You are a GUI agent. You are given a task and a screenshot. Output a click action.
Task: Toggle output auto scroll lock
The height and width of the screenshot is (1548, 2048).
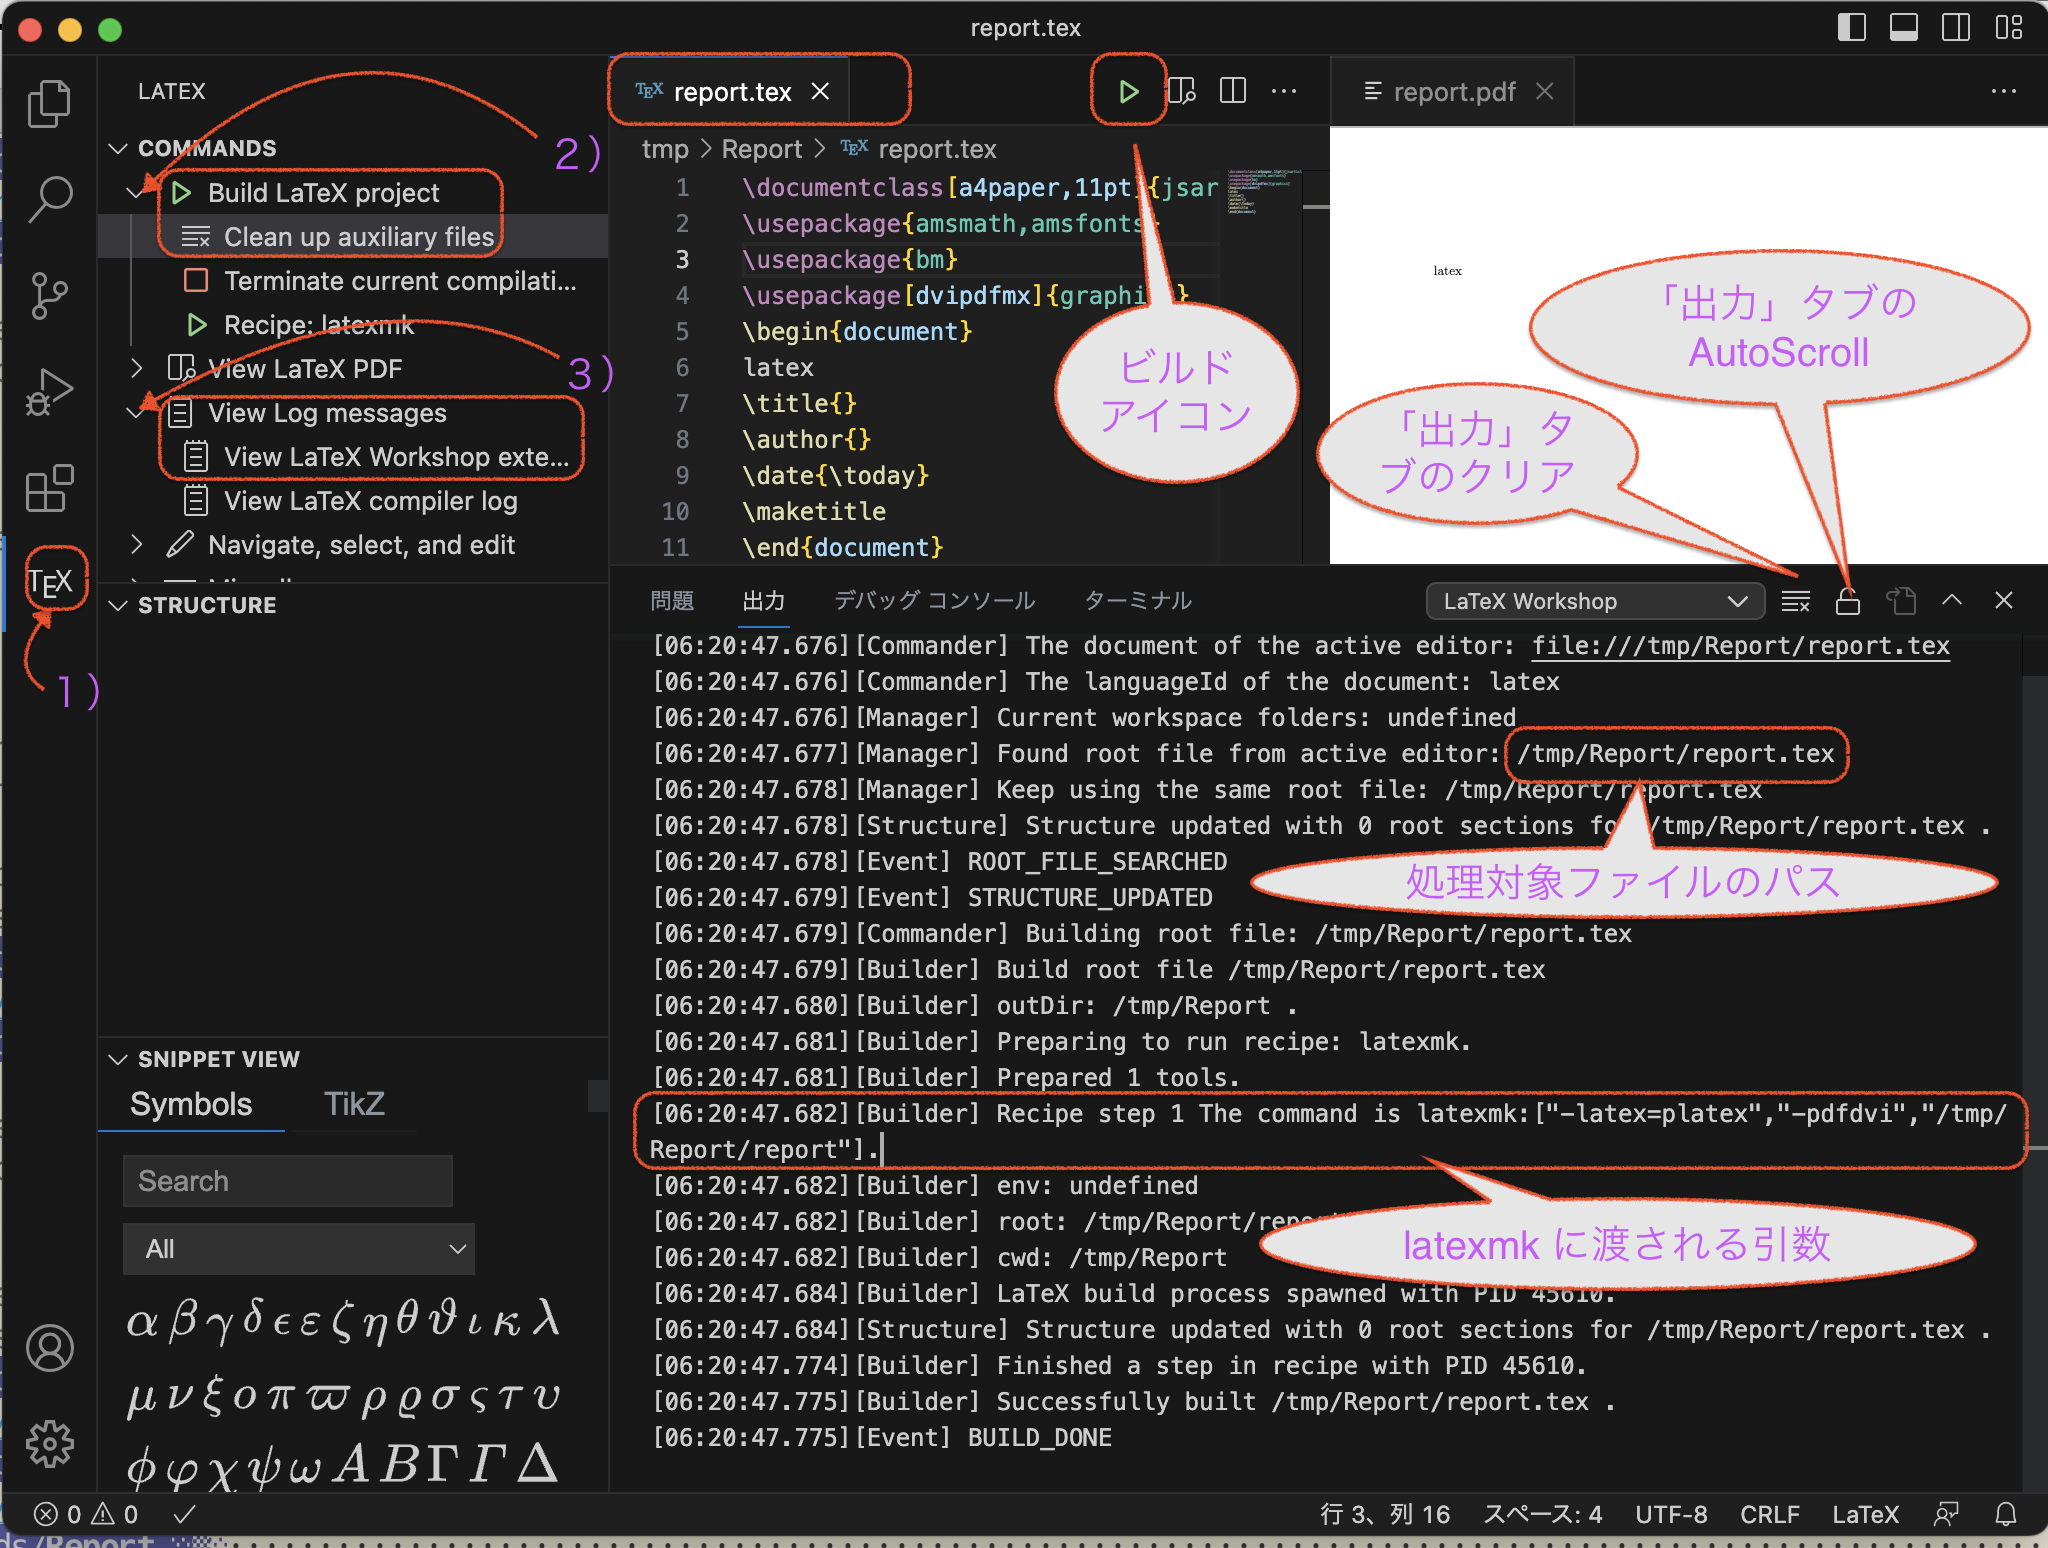pos(1848,601)
